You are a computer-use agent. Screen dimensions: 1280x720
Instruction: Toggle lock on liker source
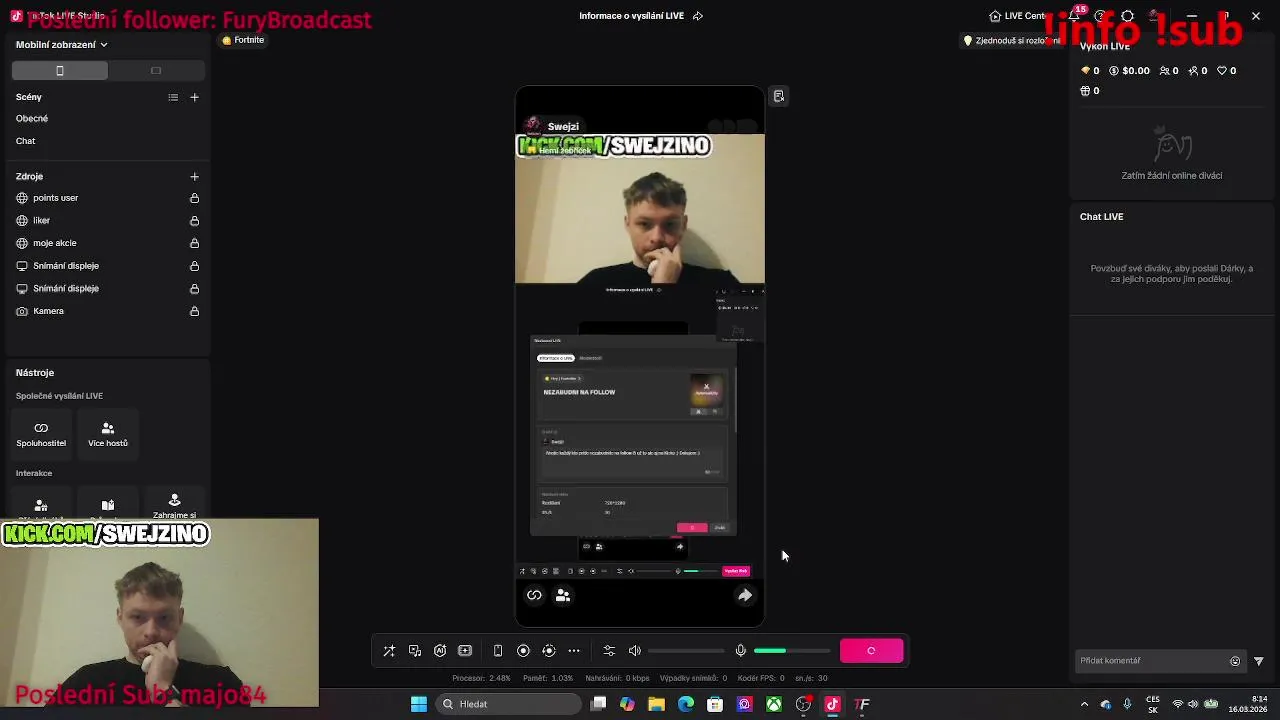[x=194, y=221]
